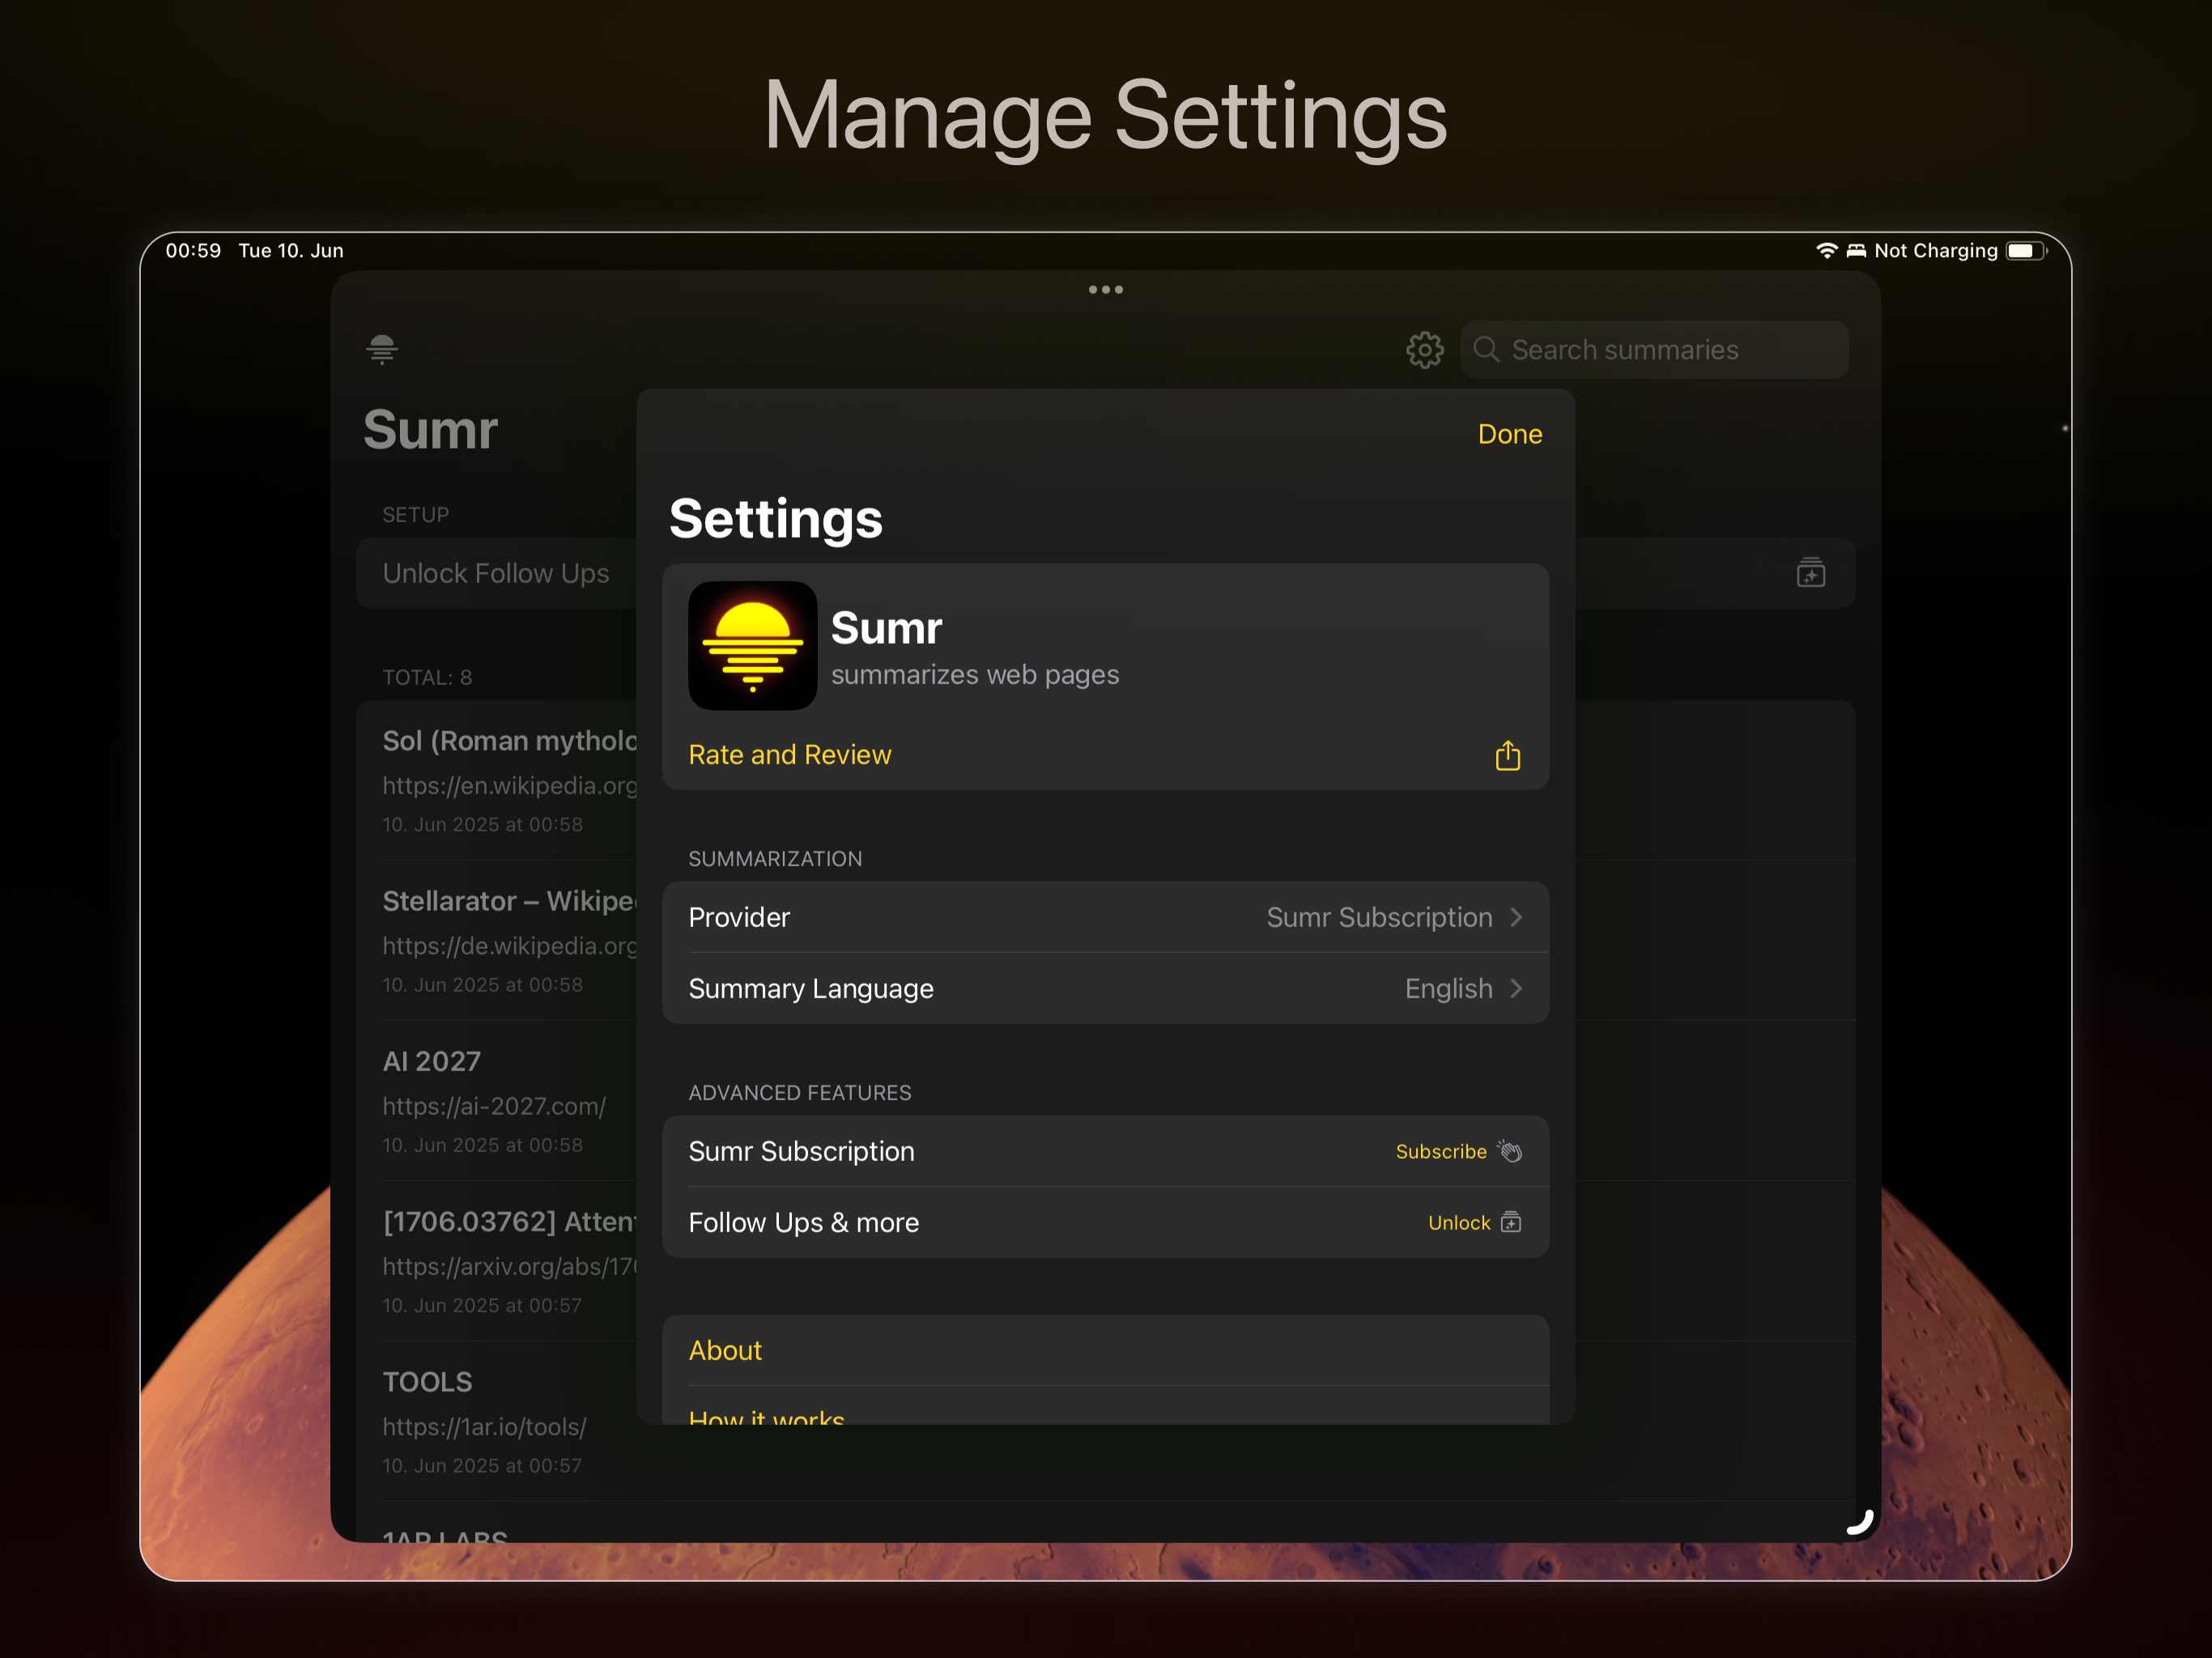2212x1658 pixels.
Task: Open the TOOLS summary entry
Action: point(497,1421)
